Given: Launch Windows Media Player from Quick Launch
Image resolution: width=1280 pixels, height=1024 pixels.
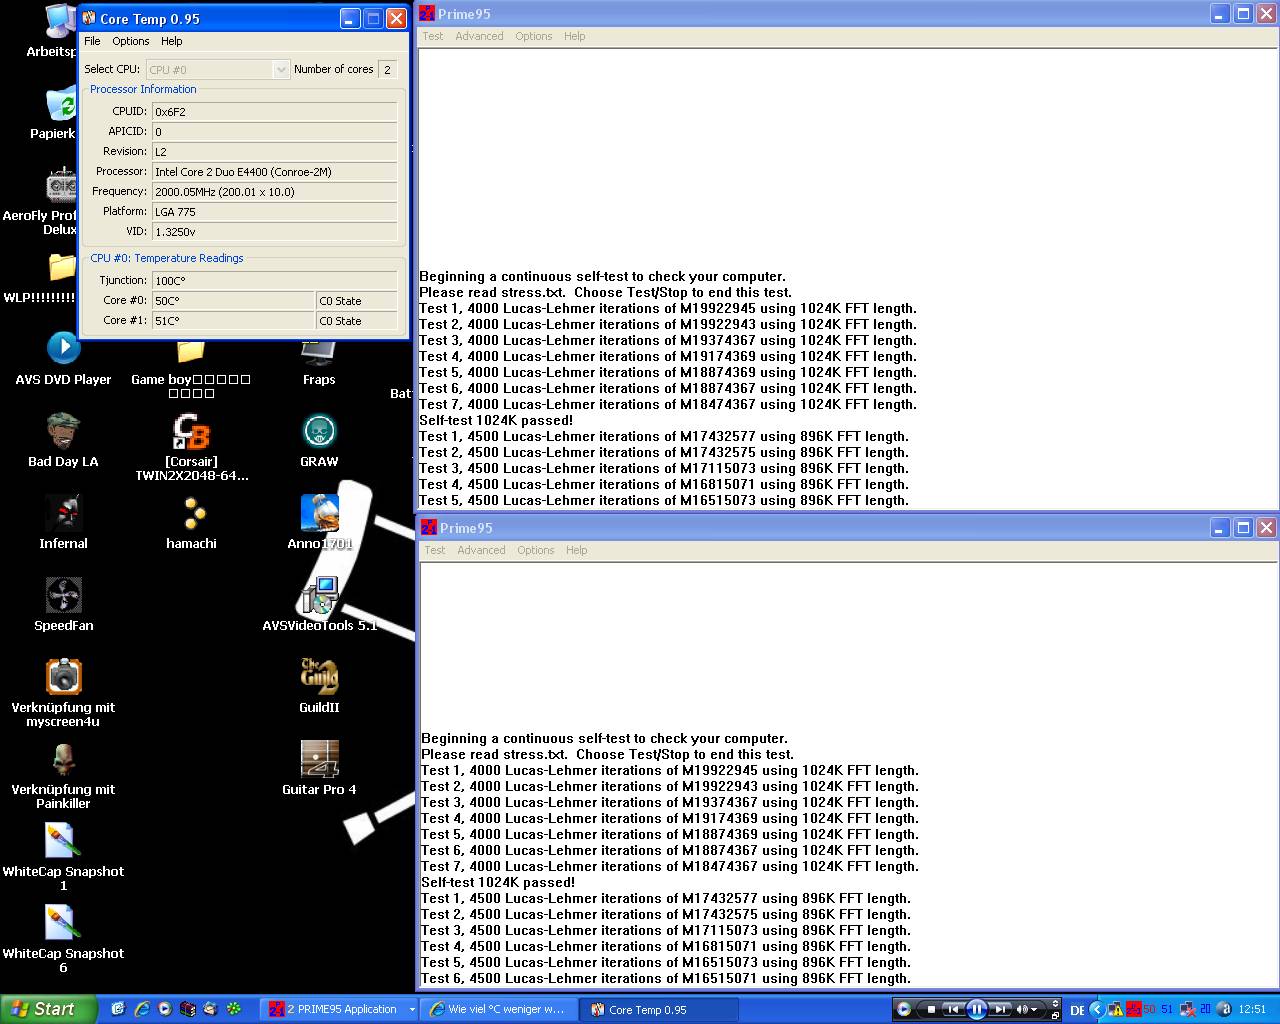Looking at the screenshot, I should pos(165,1009).
